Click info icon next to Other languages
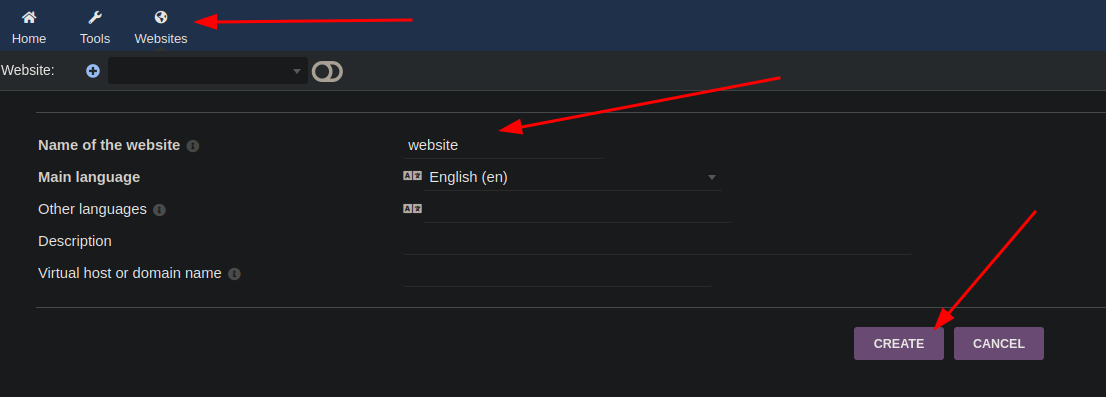 159,210
